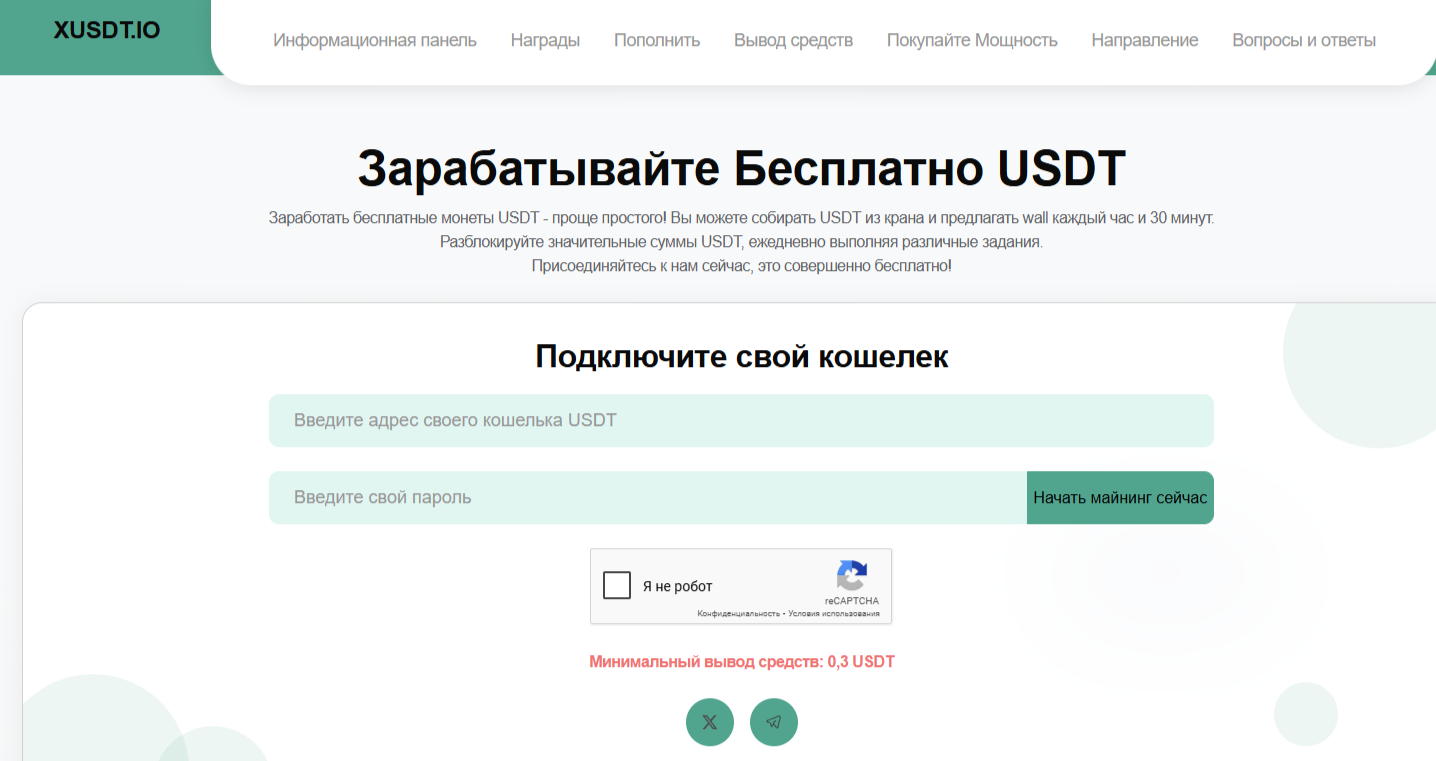
Task: Open the Информационная панель menu item
Action: pos(375,41)
